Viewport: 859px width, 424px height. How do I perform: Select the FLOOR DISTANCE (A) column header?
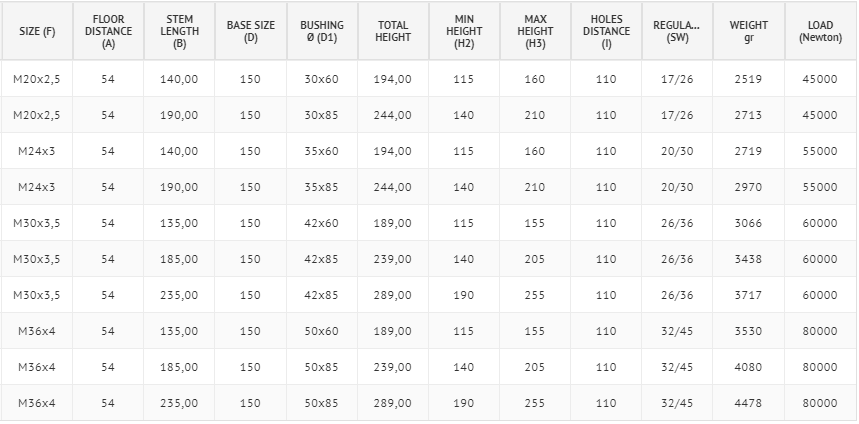point(108,31)
